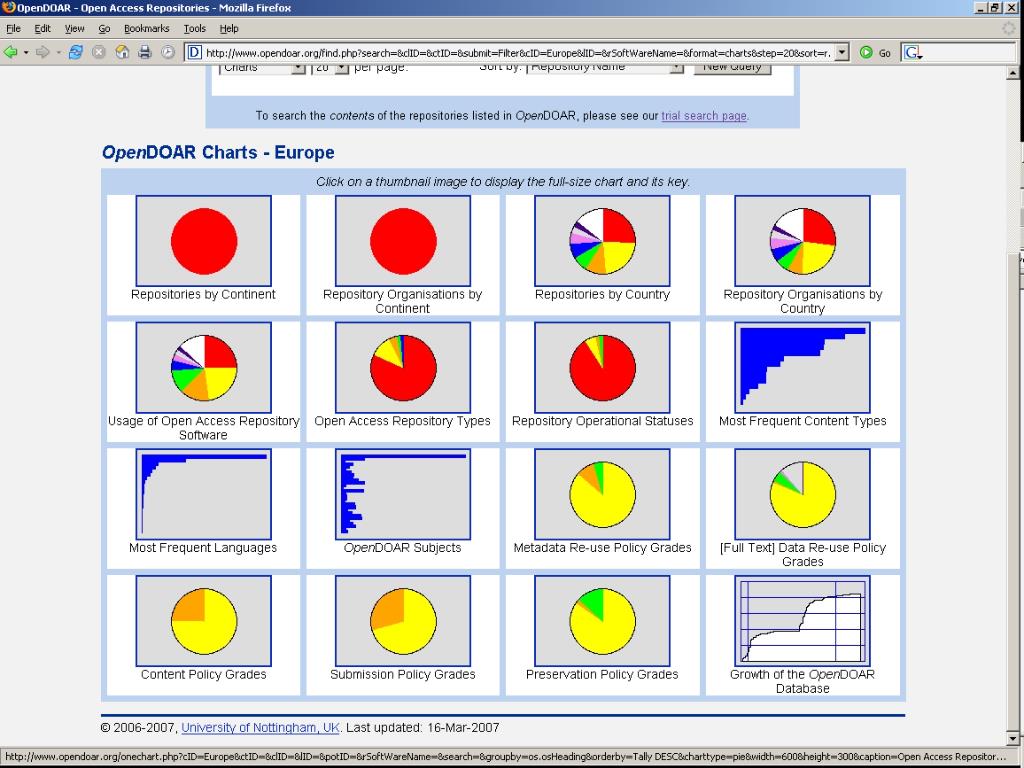
Task: Click the vertical scrollbar down arrow
Action: [1012, 739]
